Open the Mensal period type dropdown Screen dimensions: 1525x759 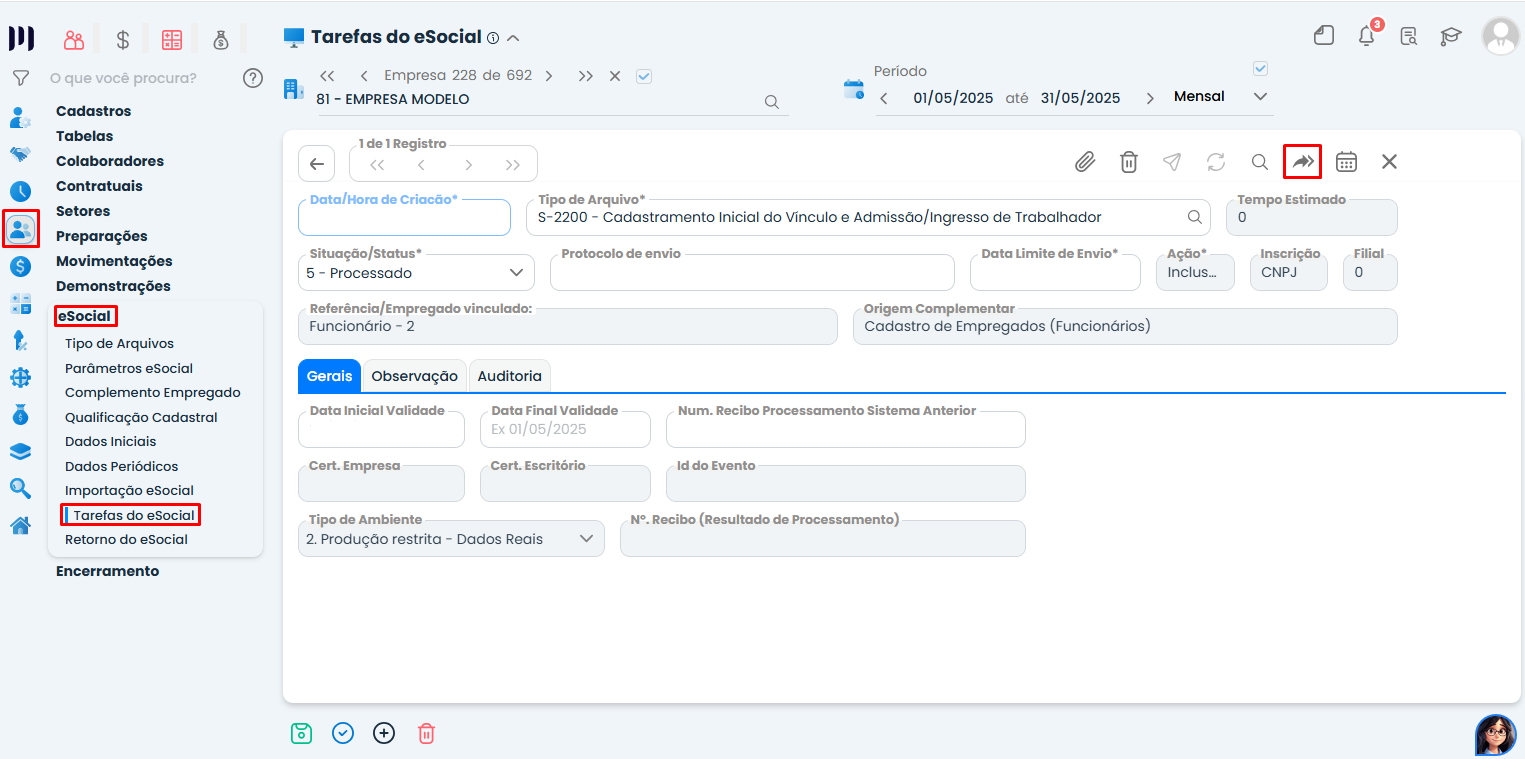pyautogui.click(x=1221, y=97)
